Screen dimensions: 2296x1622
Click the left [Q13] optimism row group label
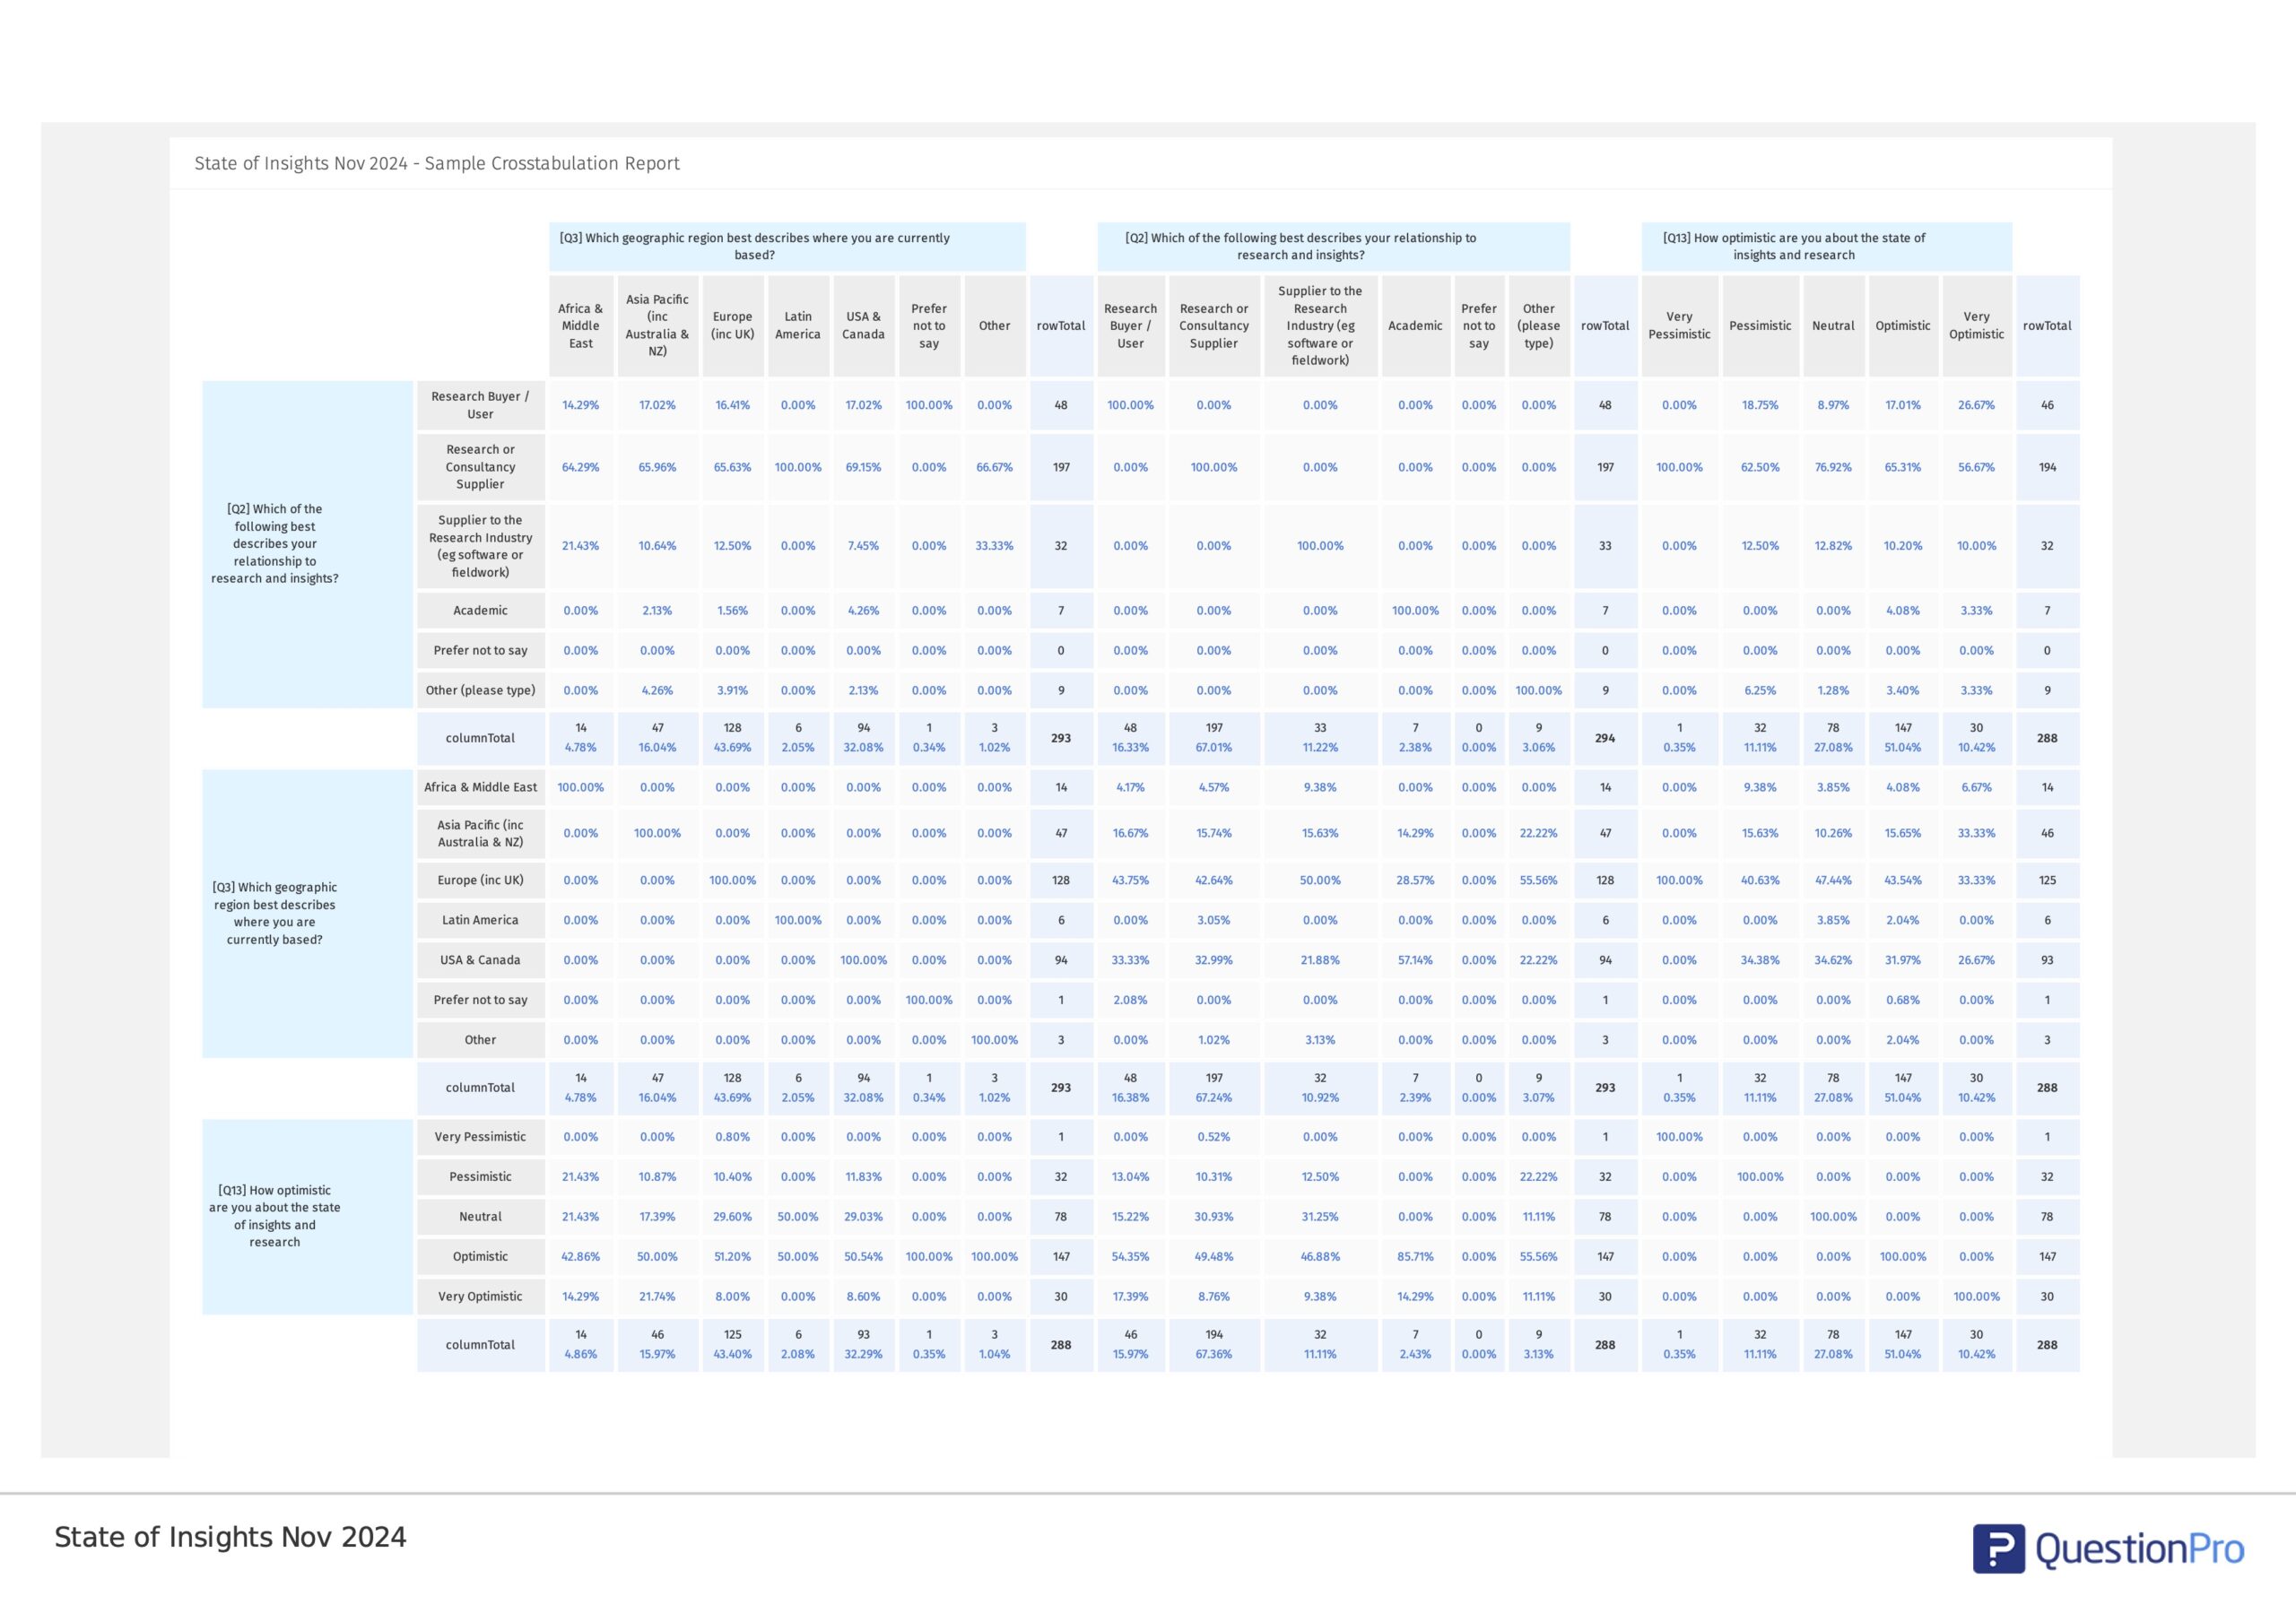[x=307, y=1216]
